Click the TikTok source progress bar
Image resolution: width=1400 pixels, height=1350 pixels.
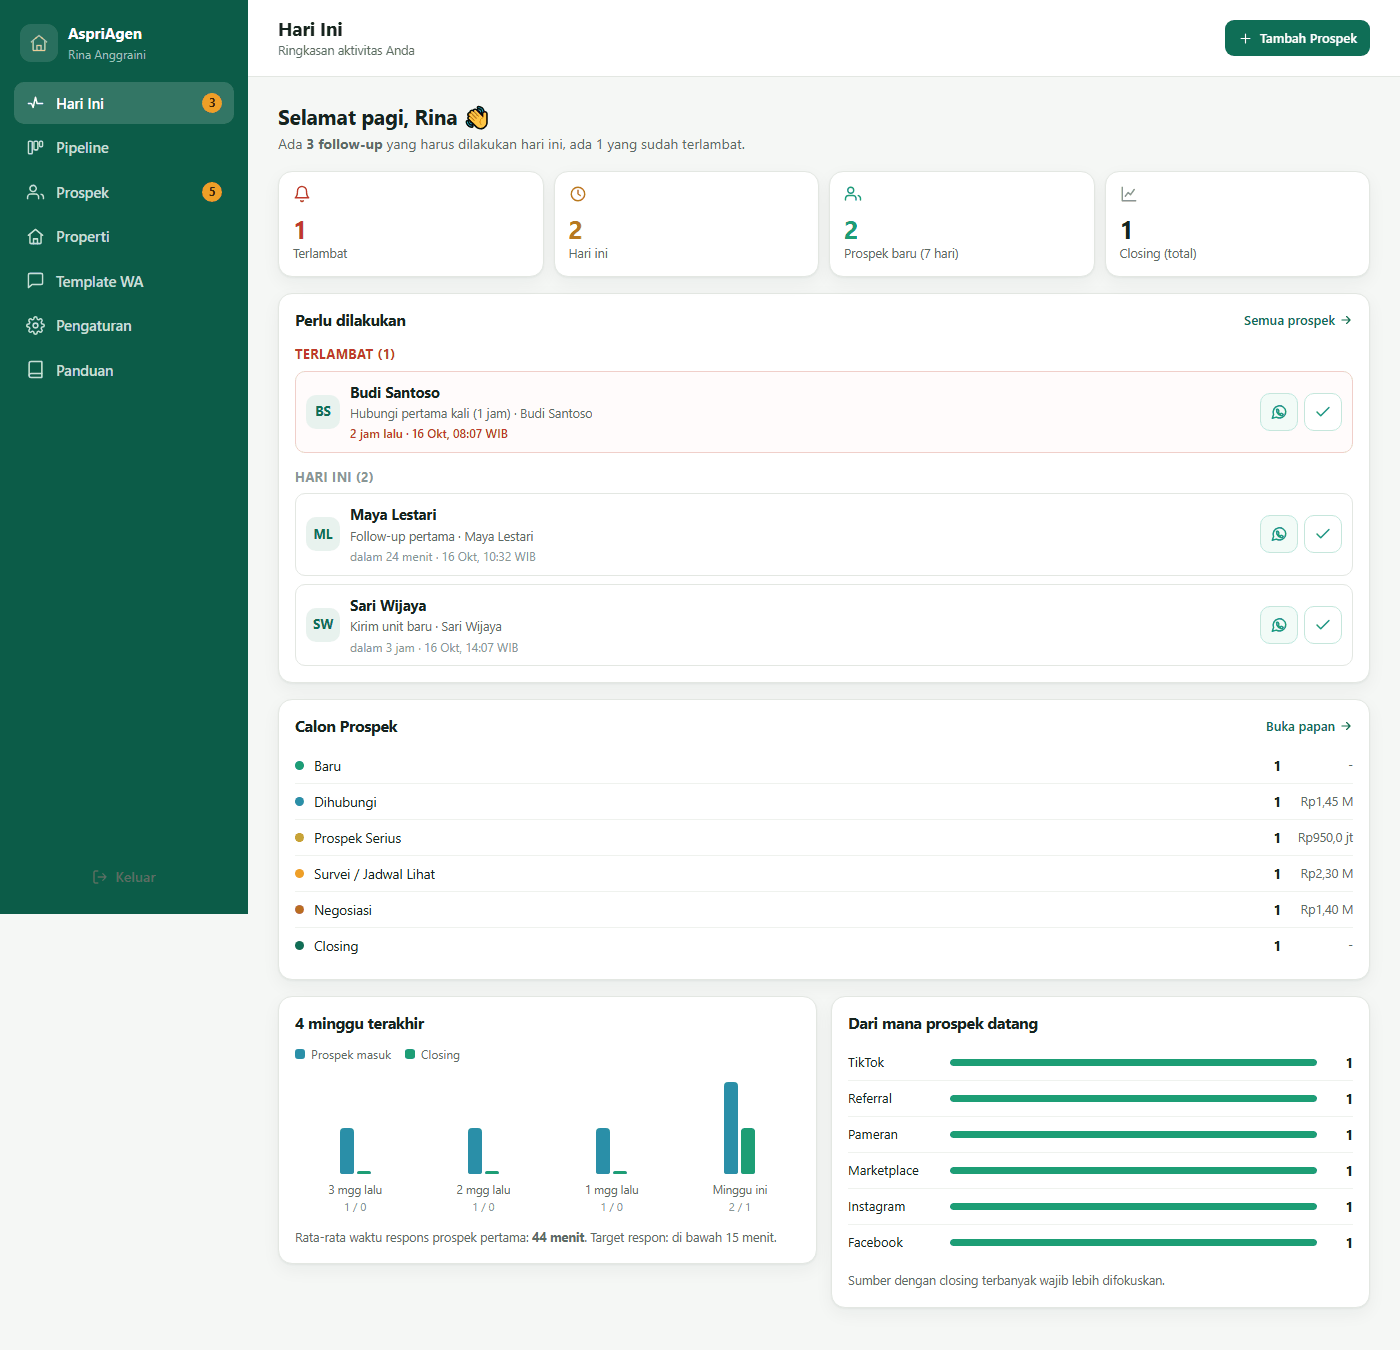1133,1063
